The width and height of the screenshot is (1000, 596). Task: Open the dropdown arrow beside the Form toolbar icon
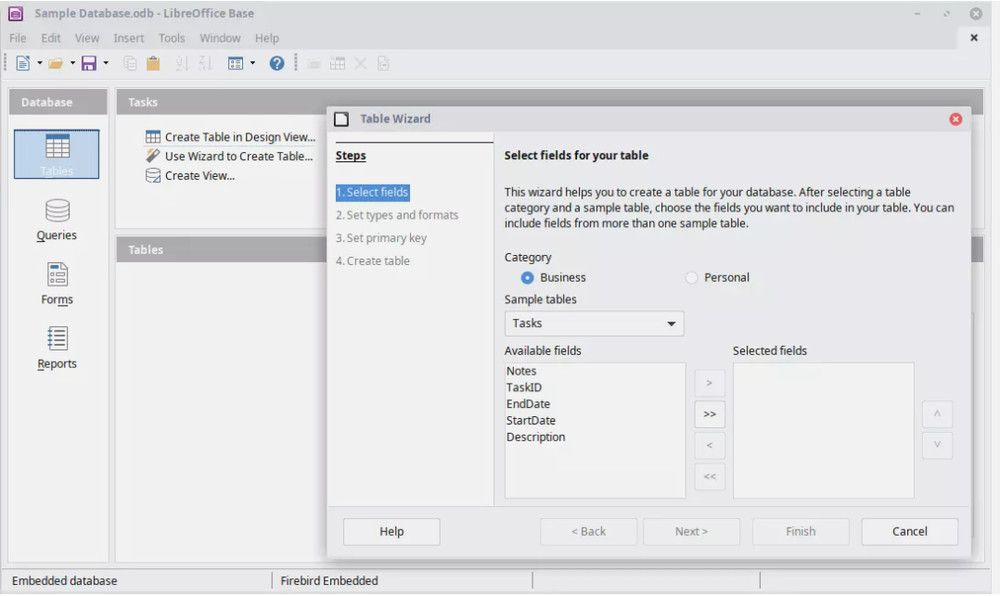pyautogui.click(x=253, y=63)
